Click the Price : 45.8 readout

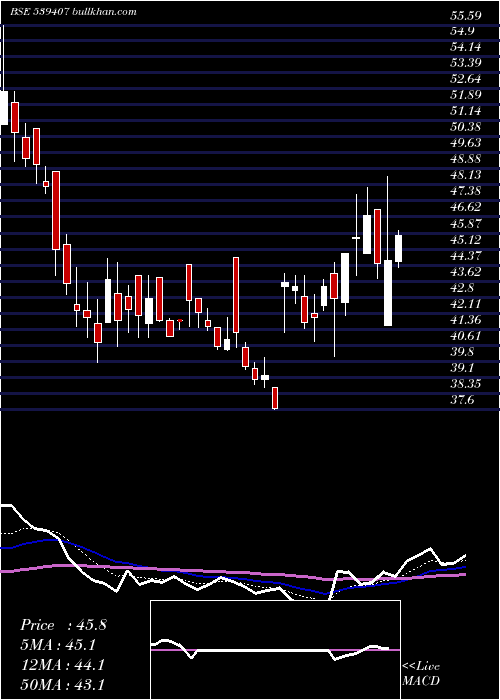coord(63,625)
